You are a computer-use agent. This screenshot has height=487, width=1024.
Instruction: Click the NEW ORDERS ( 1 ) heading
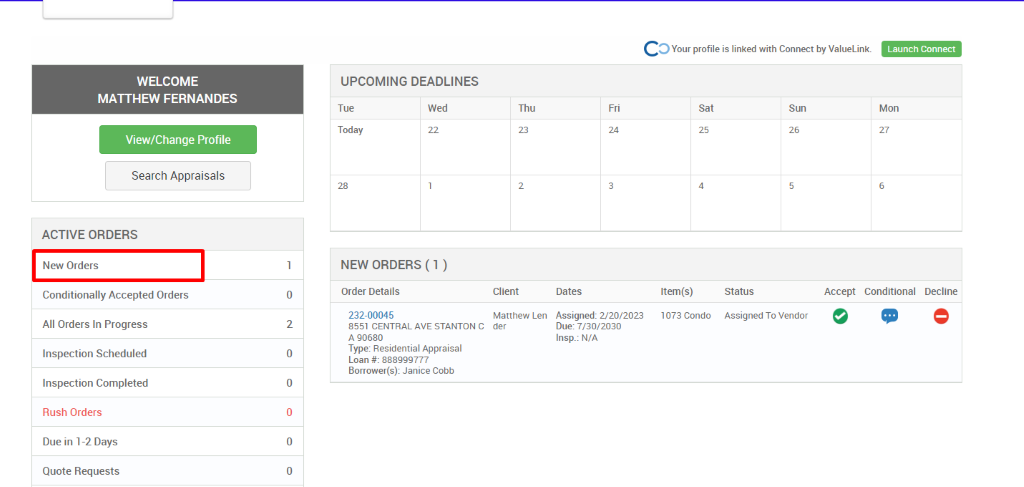point(394,264)
